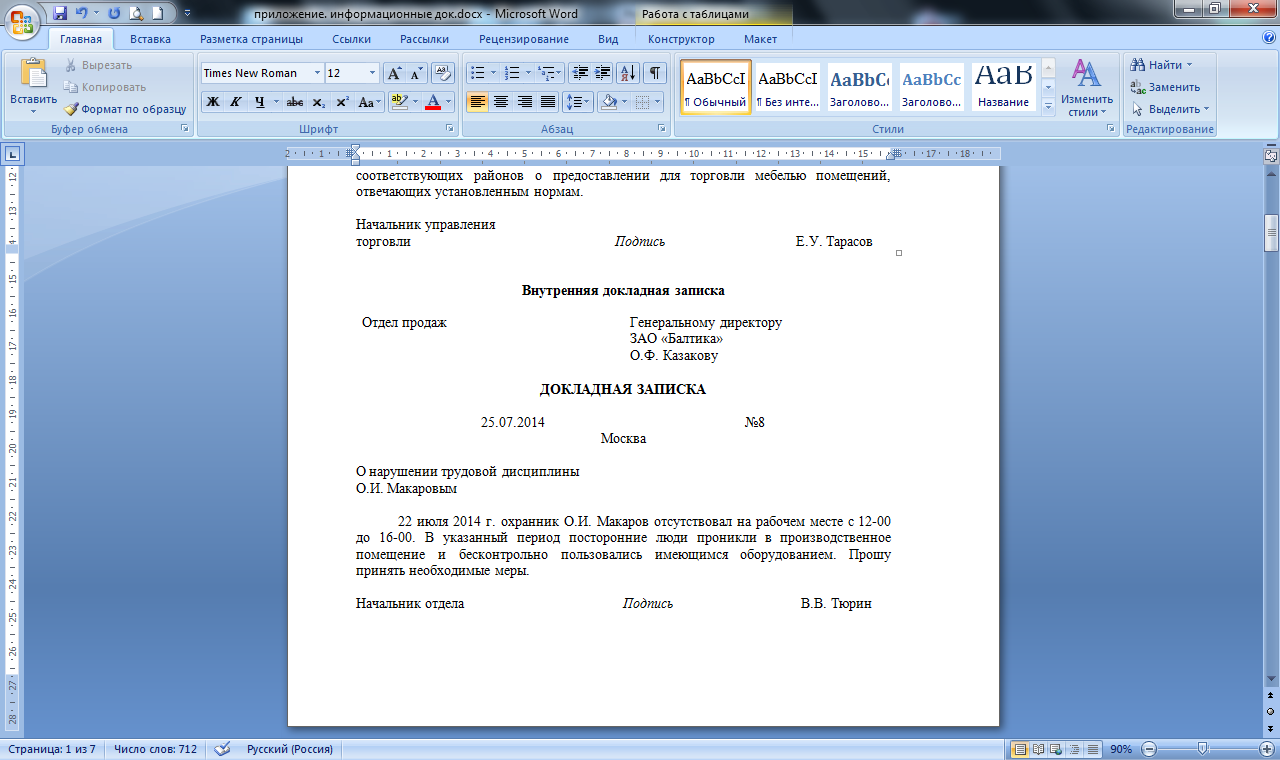1280x760 pixels.
Task: Expand multilevel list dropdown
Action: pyautogui.click(x=560, y=73)
